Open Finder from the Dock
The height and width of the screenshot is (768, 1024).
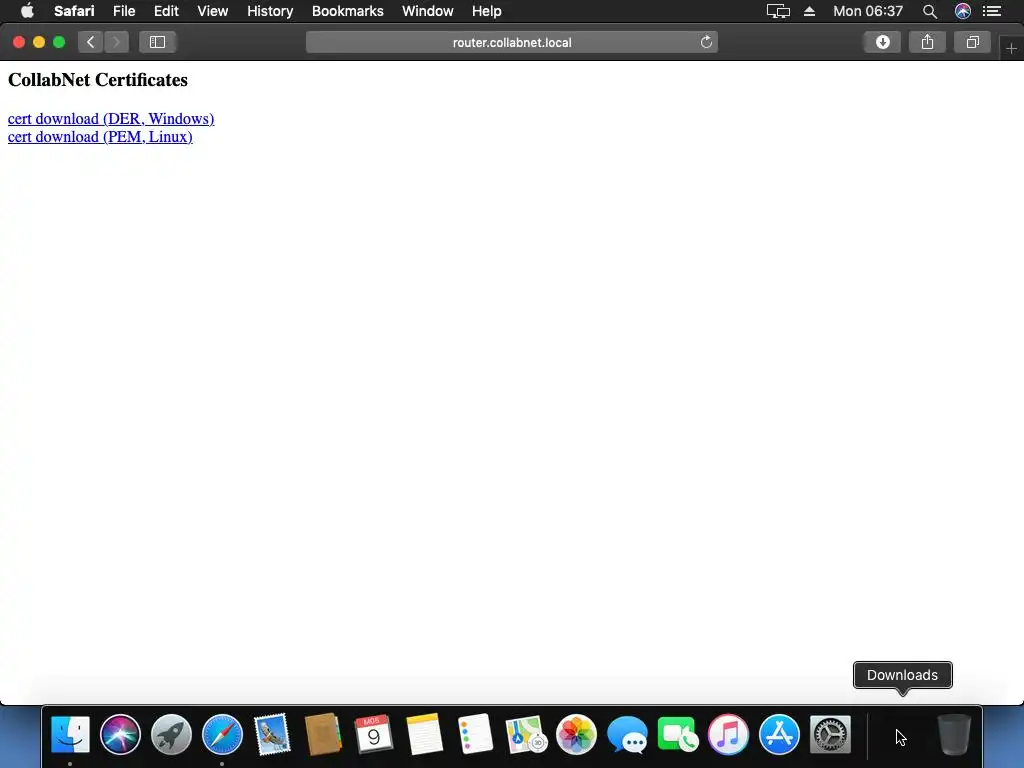click(70, 735)
